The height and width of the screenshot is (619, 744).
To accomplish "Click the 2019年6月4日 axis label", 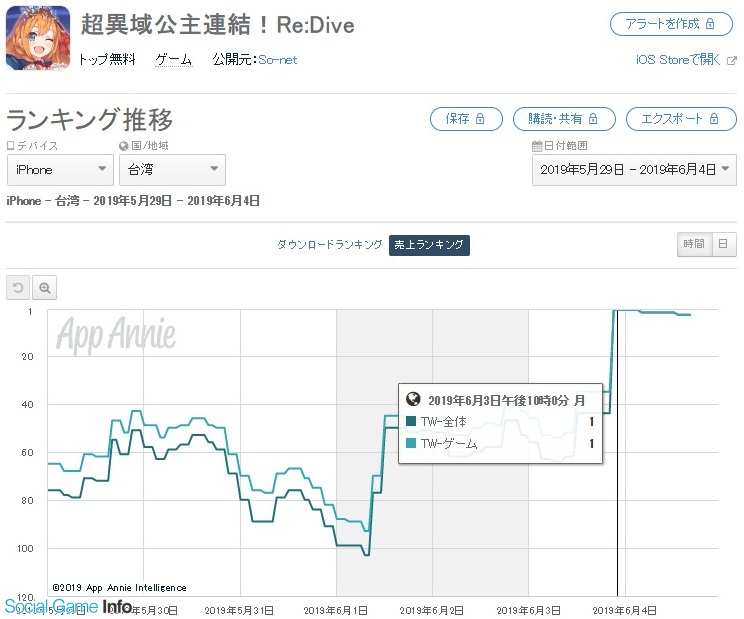I will [x=624, y=610].
